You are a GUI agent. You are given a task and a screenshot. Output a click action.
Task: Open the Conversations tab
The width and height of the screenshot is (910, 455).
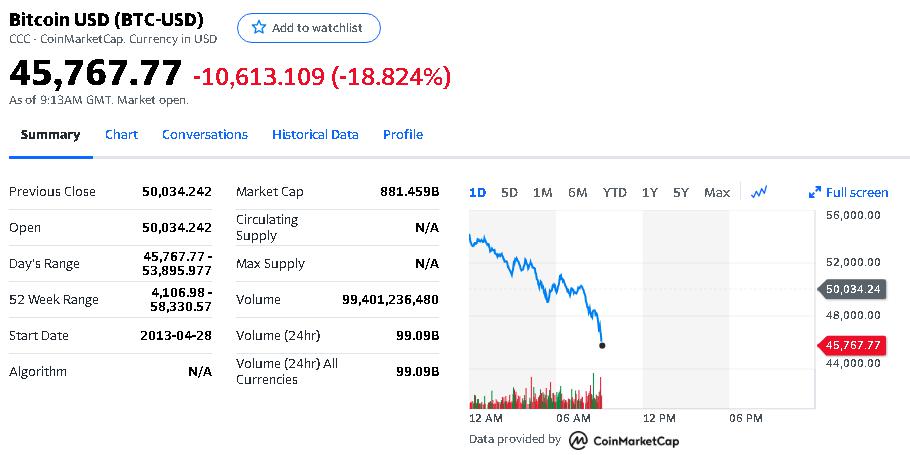[204, 135]
